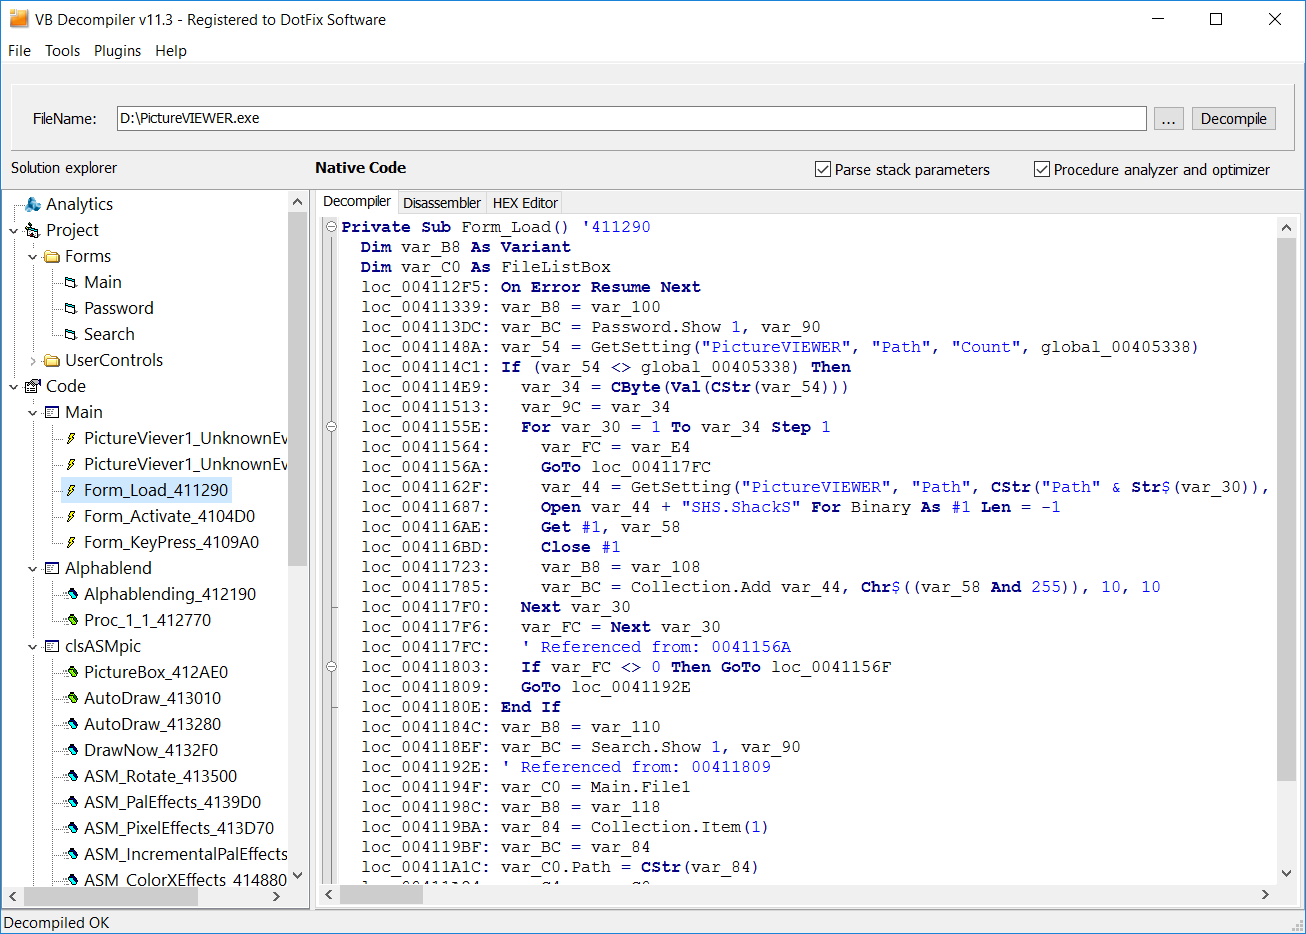The height and width of the screenshot is (934, 1306).
Task: Select the first PictureViever1_UnknownEv item
Action: [185, 438]
